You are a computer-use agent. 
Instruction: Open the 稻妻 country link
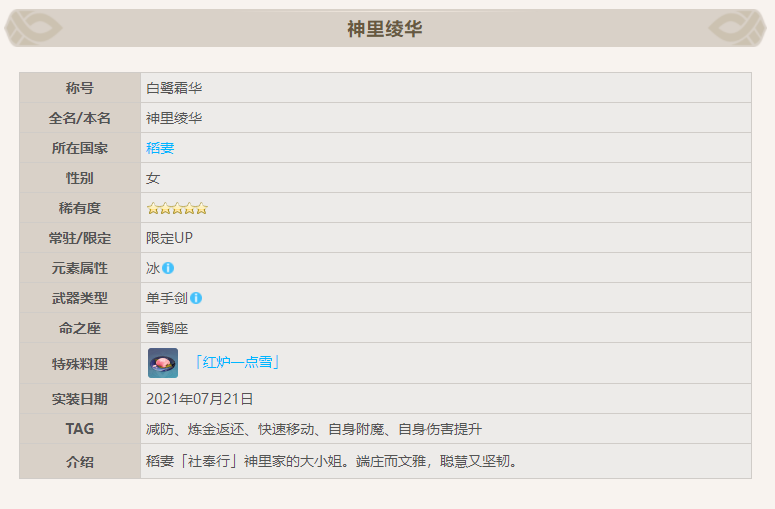(x=160, y=148)
